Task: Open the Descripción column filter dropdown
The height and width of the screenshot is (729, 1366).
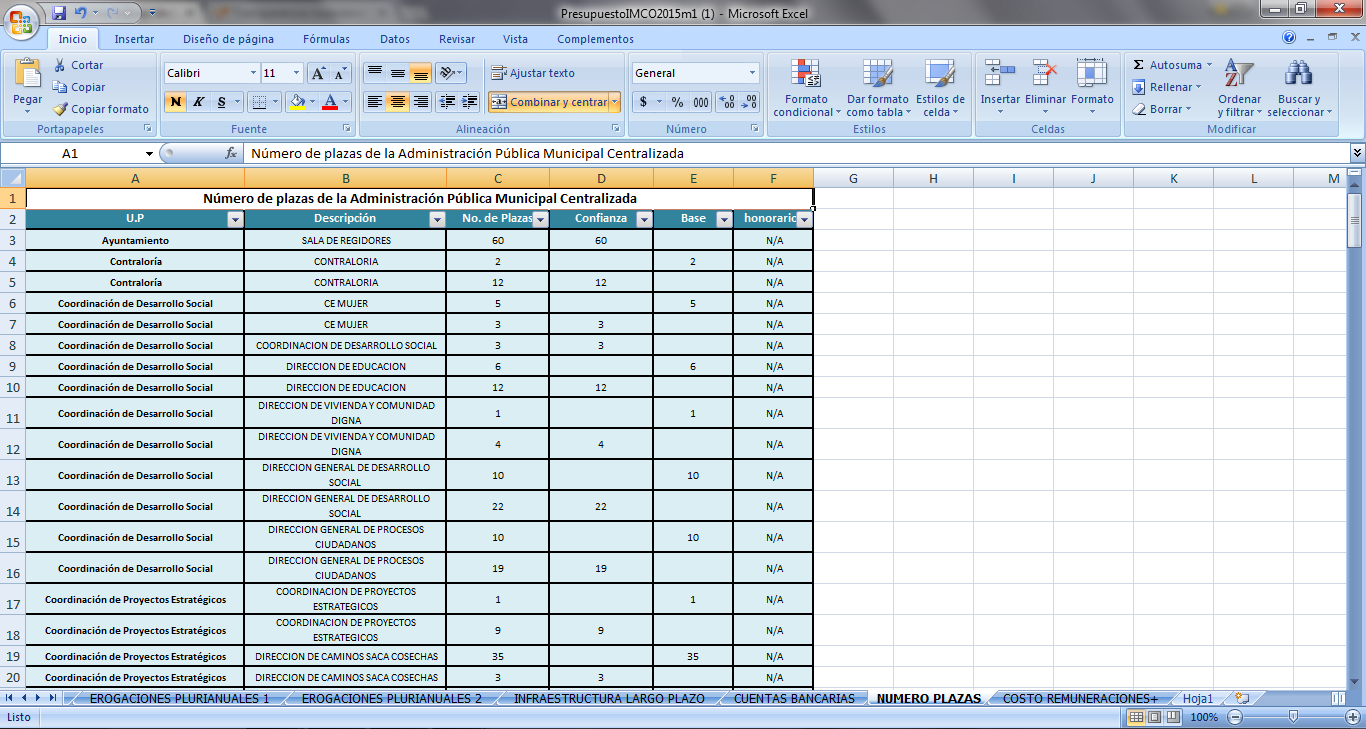Action: 437,219
